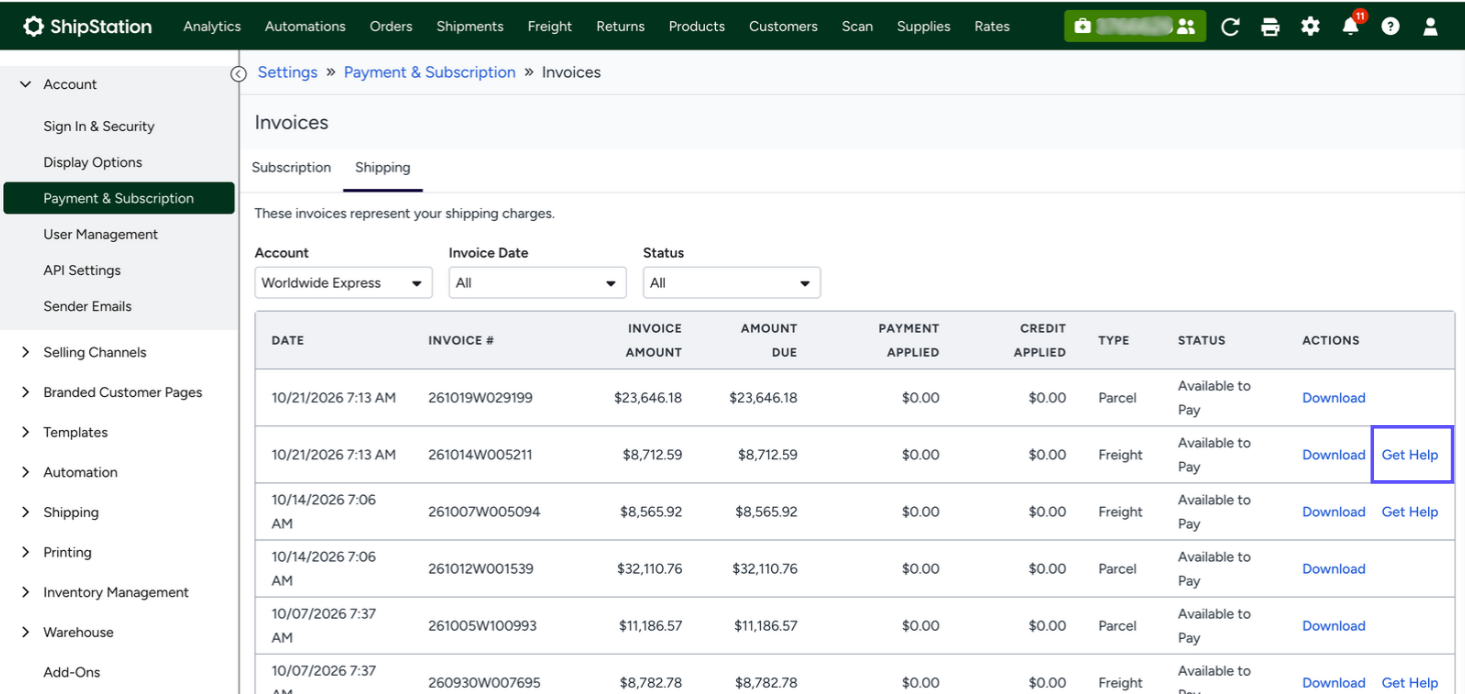Open Returns in the top menu
Image resolution: width=1465 pixels, height=694 pixels.
620,26
